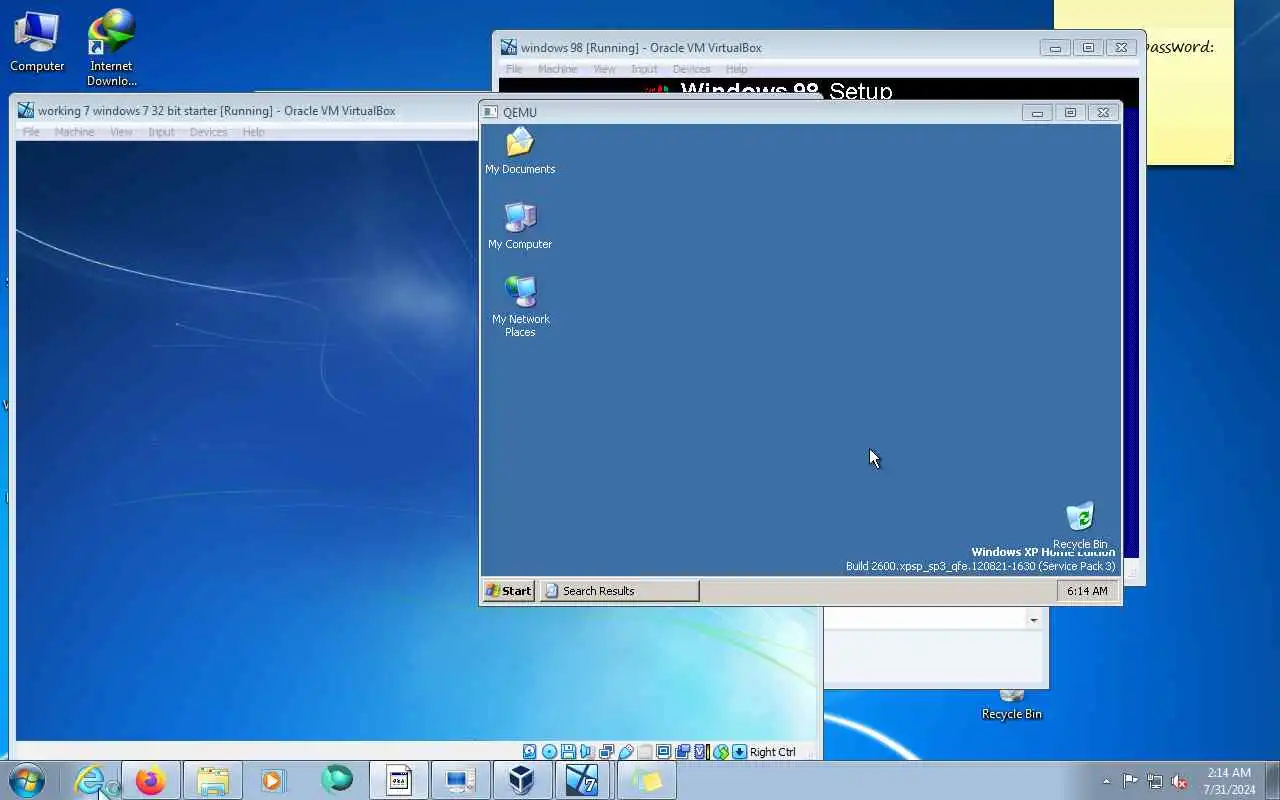This screenshot has width=1280, height=800.
Task: Switch to VirtualBox cube icon on taskbar
Action: point(521,780)
